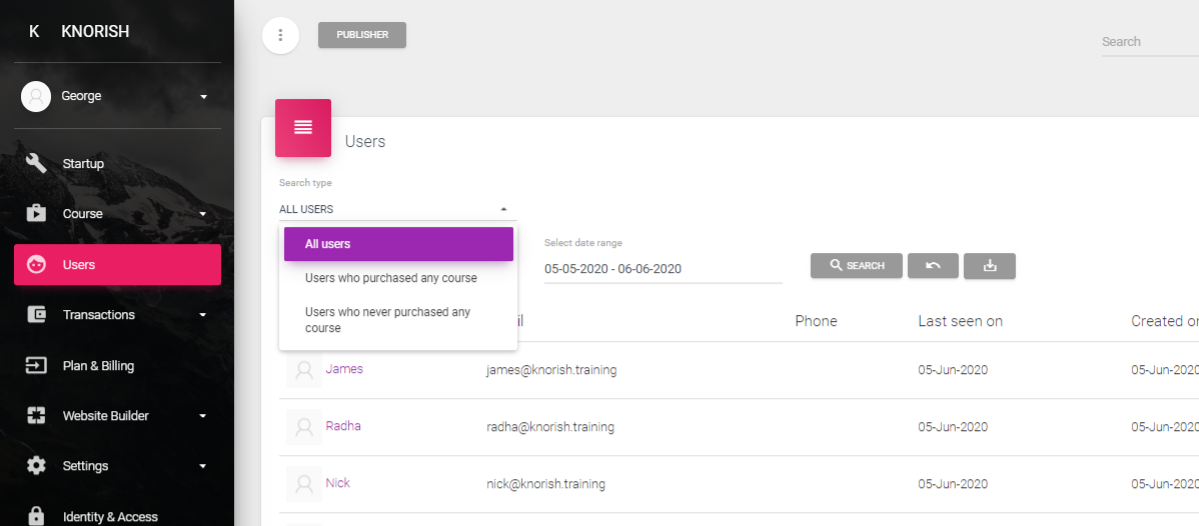
Task: Click George's profile avatar
Action: pos(36,96)
